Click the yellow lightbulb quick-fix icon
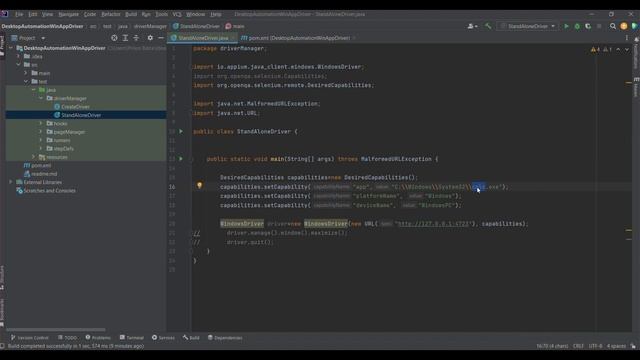 pos(199,186)
